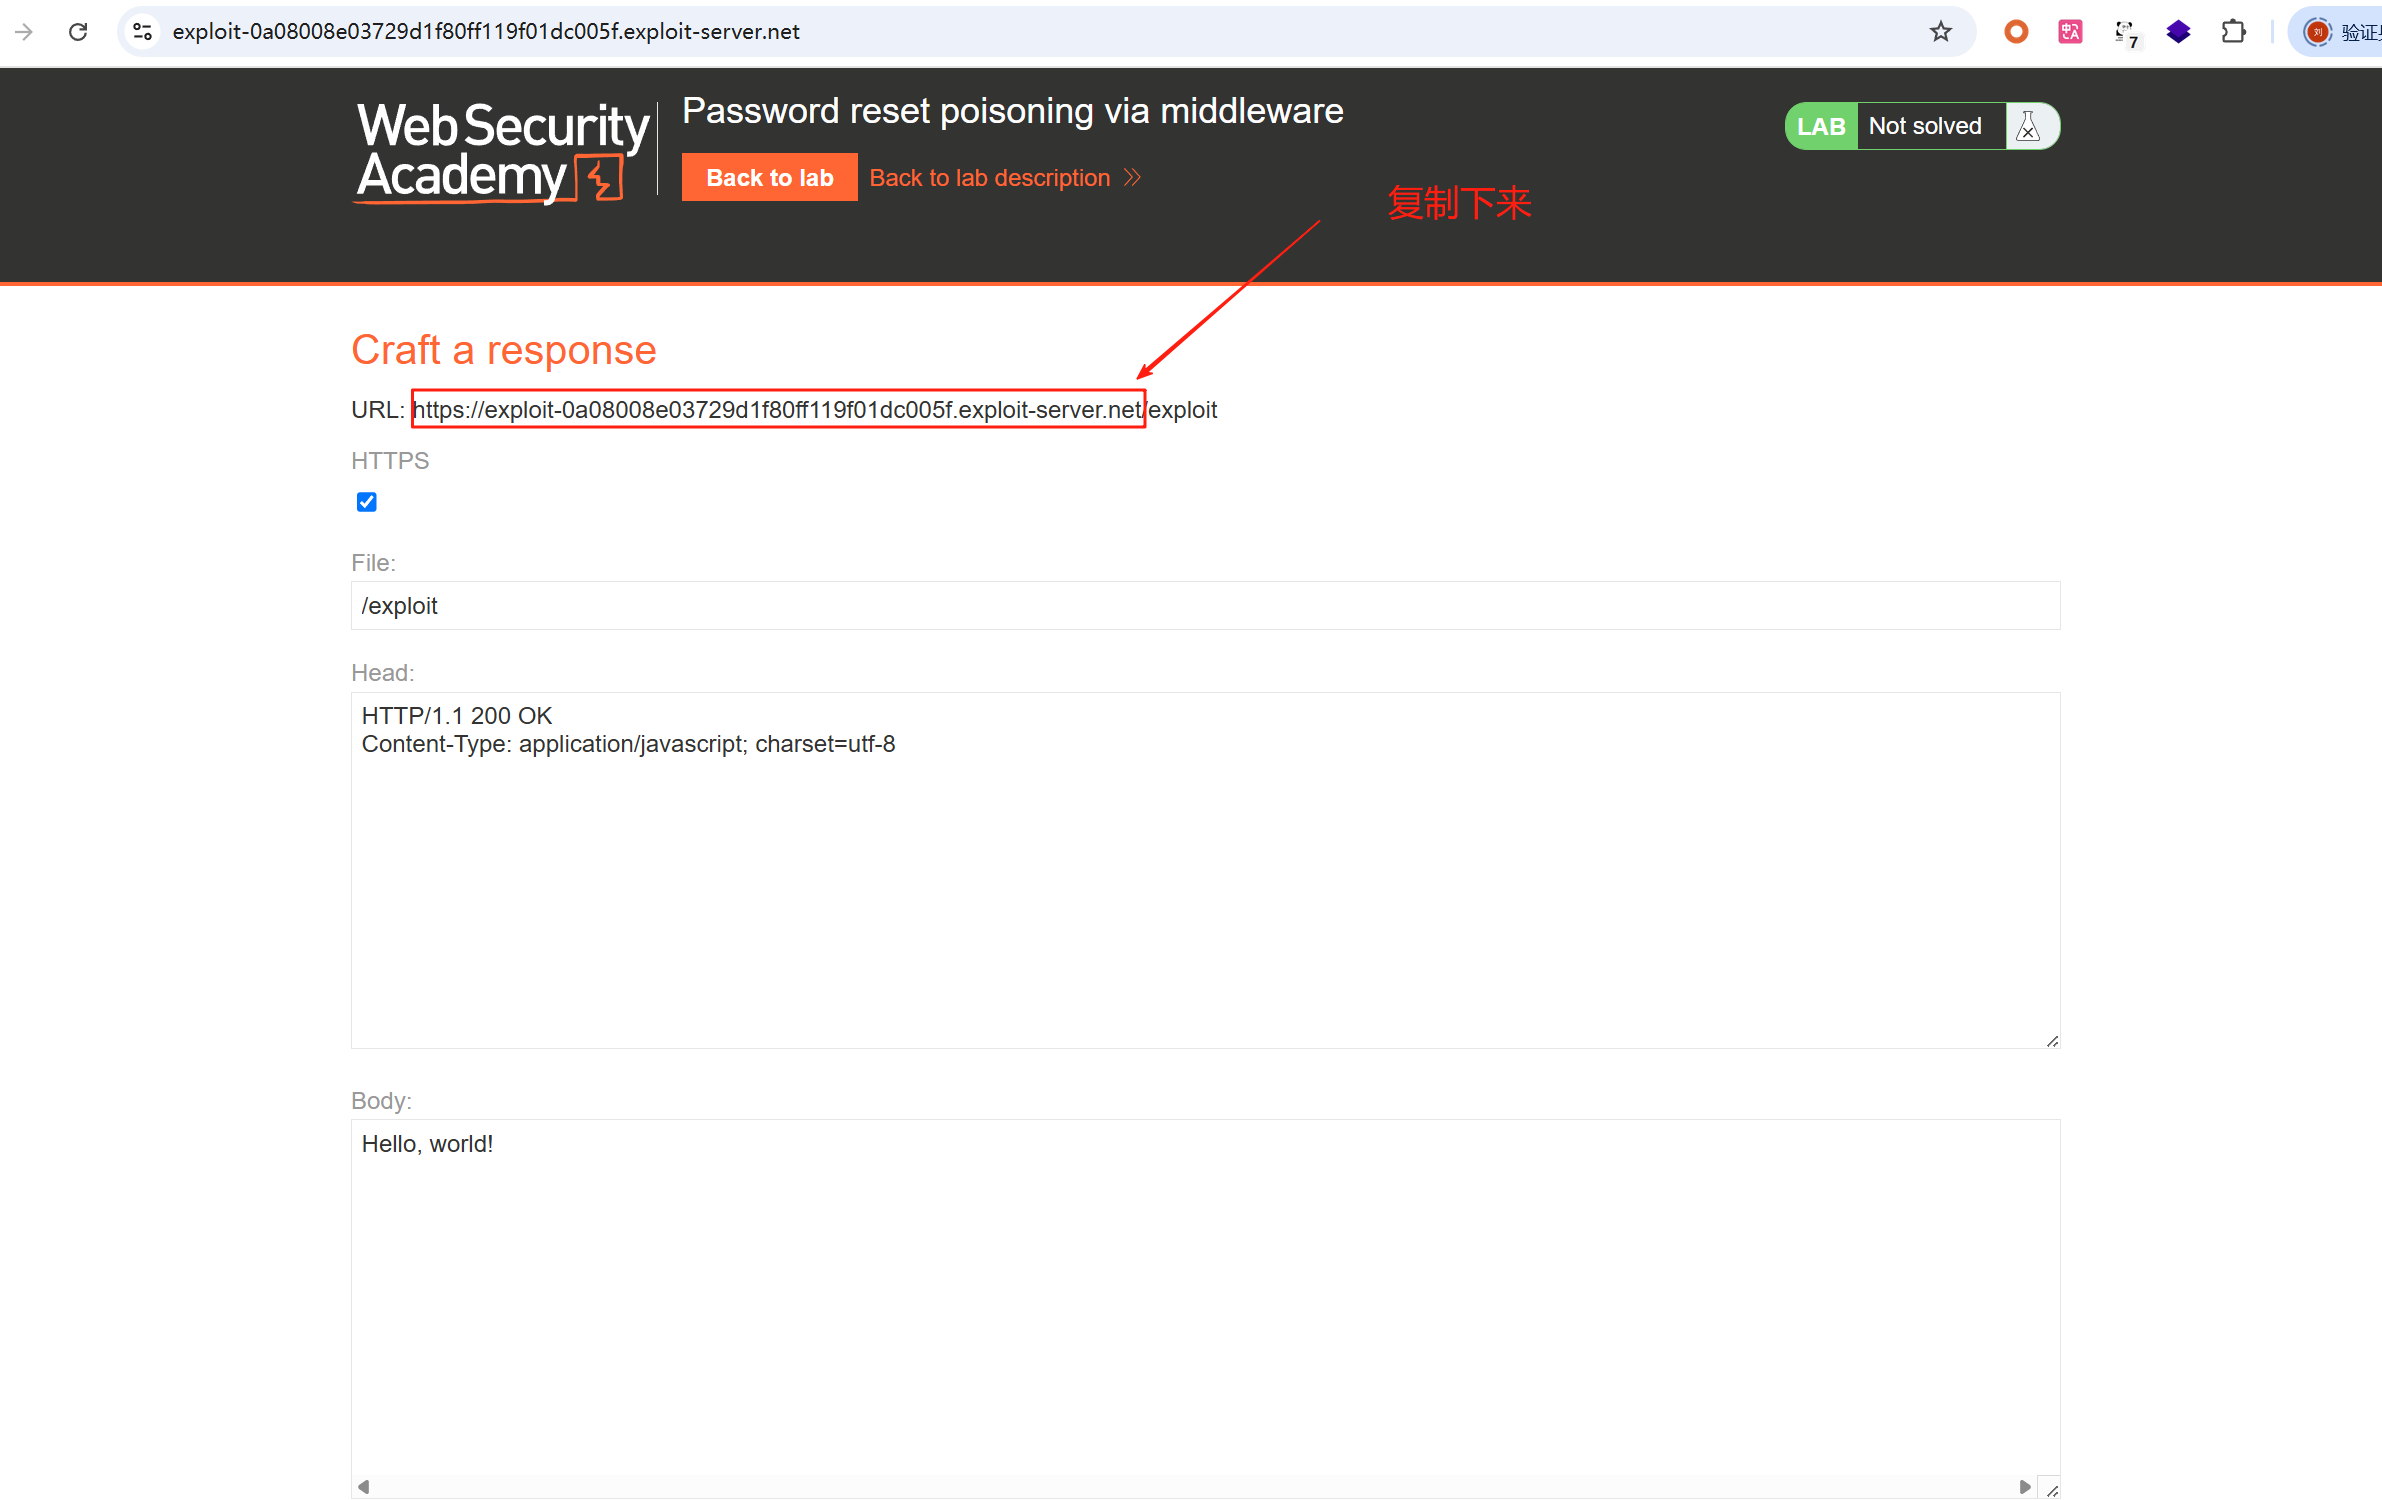
Task: Click the Back to lab button
Action: tap(769, 177)
